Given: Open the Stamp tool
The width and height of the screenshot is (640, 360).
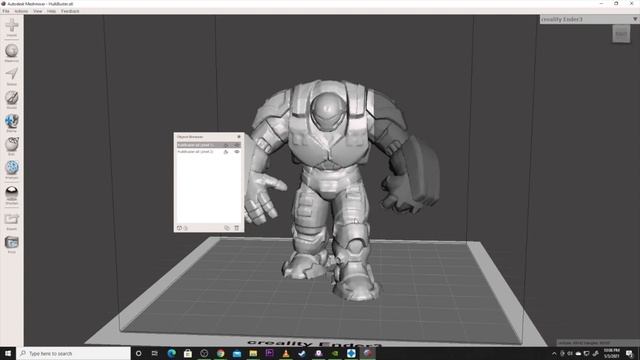Looking at the screenshot, I should [x=11, y=123].
